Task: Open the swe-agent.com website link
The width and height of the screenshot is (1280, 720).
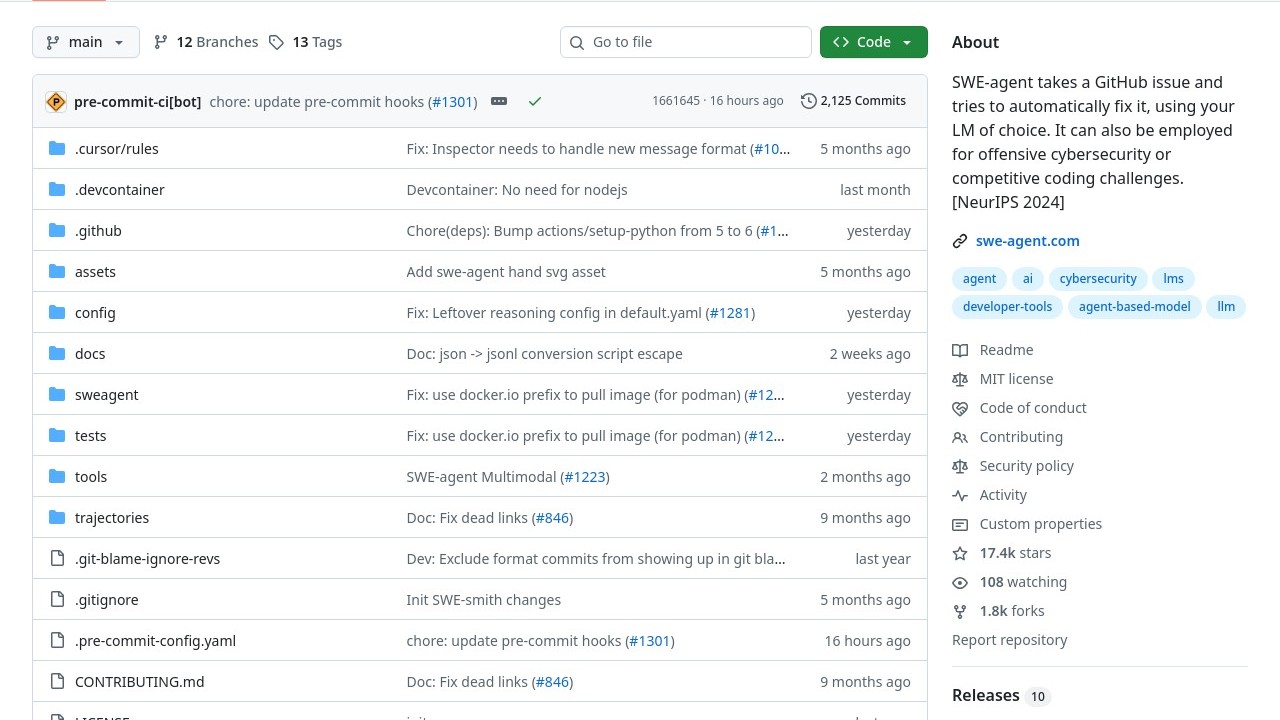Action: [1027, 241]
